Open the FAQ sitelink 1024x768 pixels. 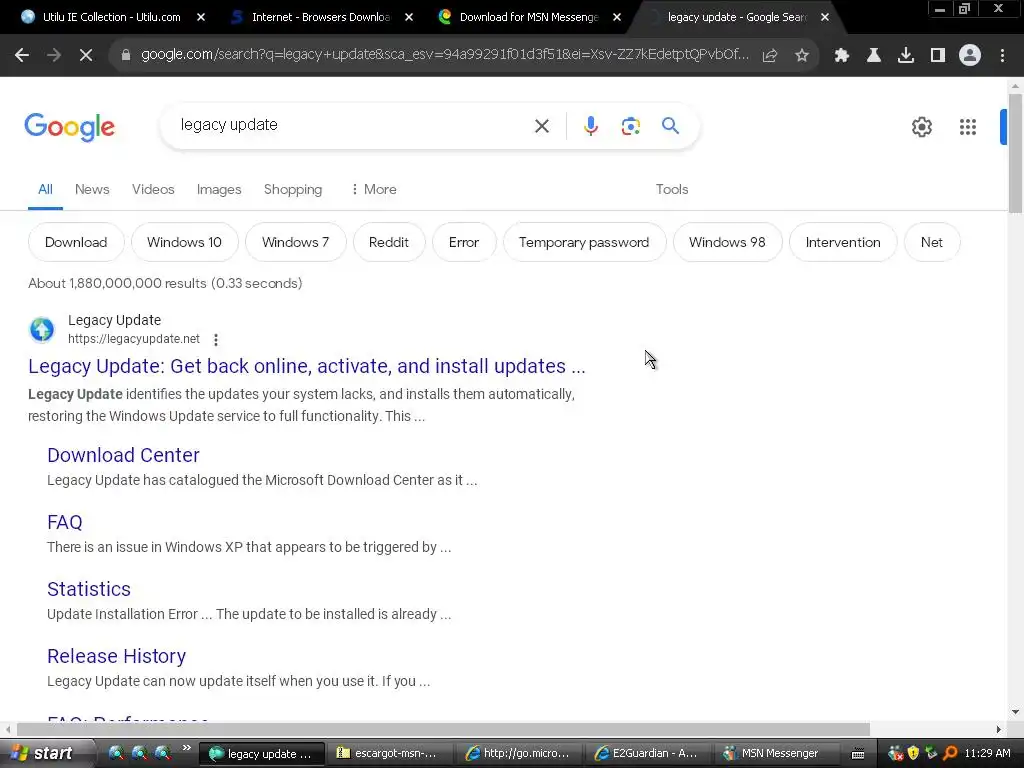tap(65, 522)
